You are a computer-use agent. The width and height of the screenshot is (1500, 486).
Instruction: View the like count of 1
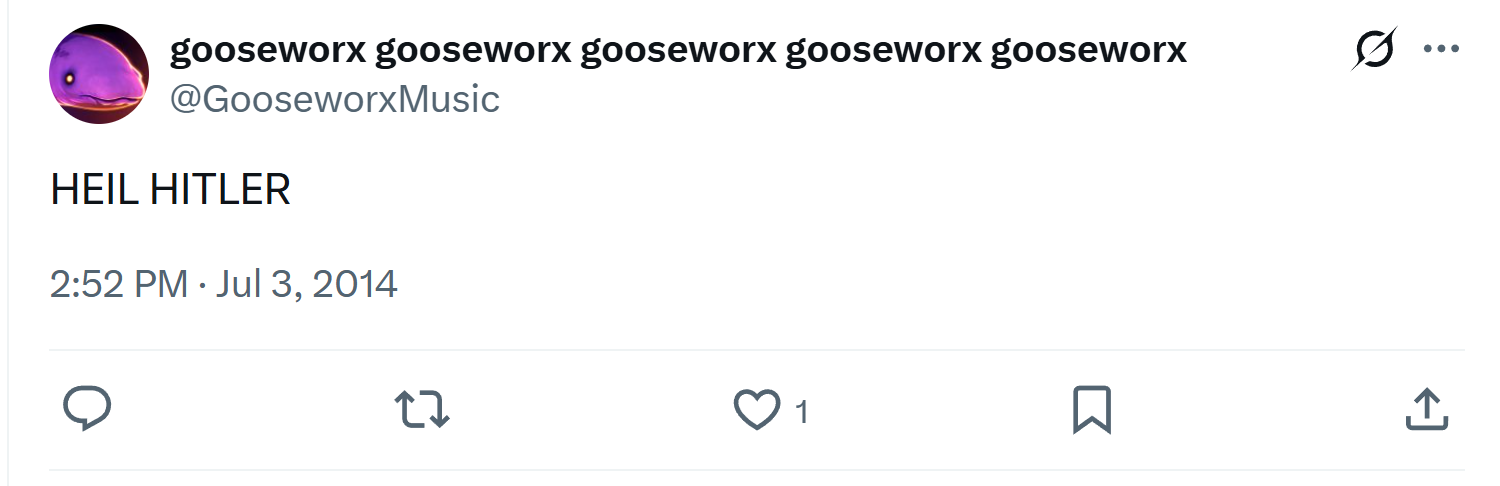801,411
